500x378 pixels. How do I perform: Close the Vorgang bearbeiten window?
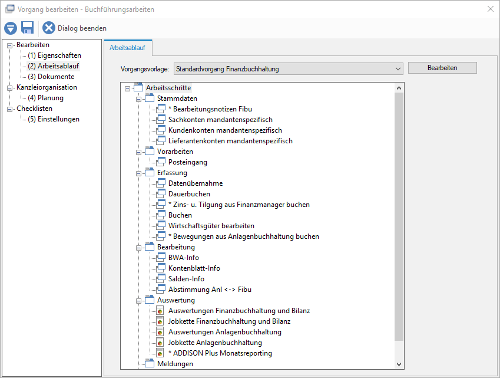[x=491, y=9]
